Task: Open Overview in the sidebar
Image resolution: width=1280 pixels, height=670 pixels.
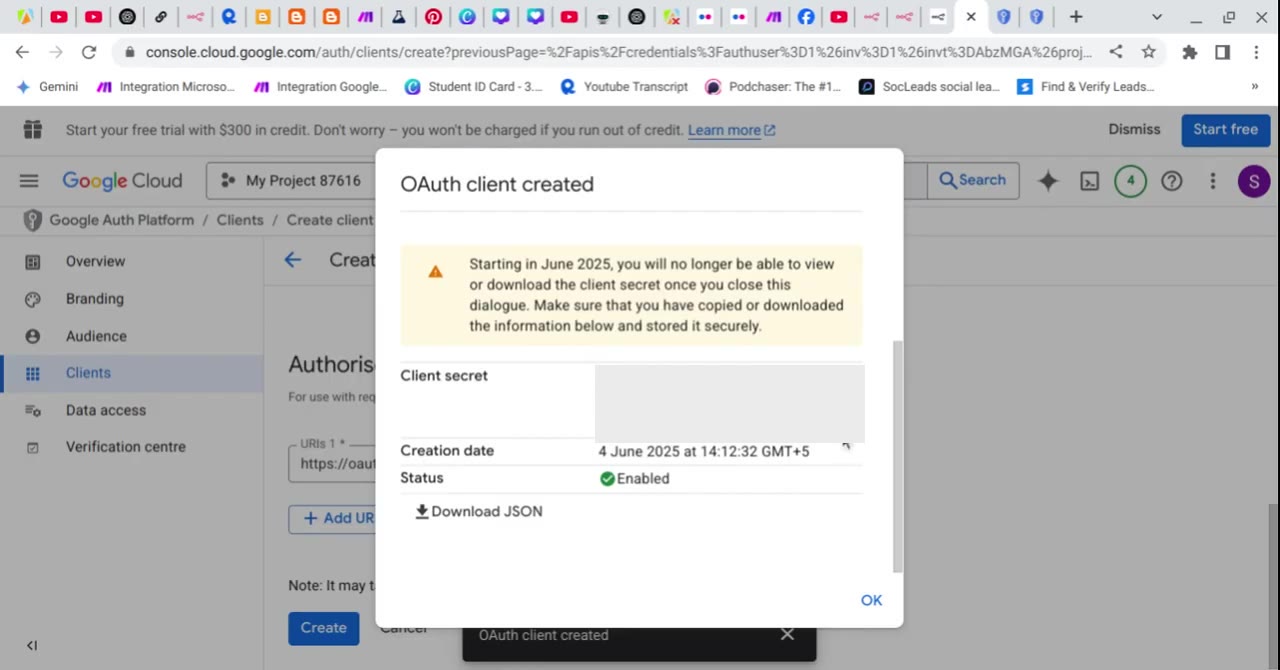Action: 95,261
